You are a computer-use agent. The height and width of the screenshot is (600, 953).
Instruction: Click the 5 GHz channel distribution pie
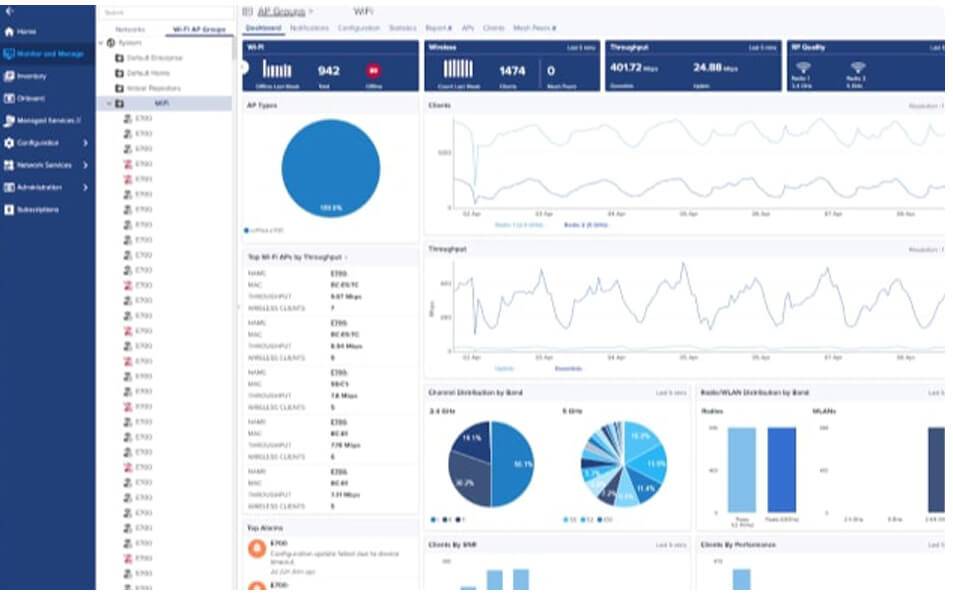tap(624, 464)
